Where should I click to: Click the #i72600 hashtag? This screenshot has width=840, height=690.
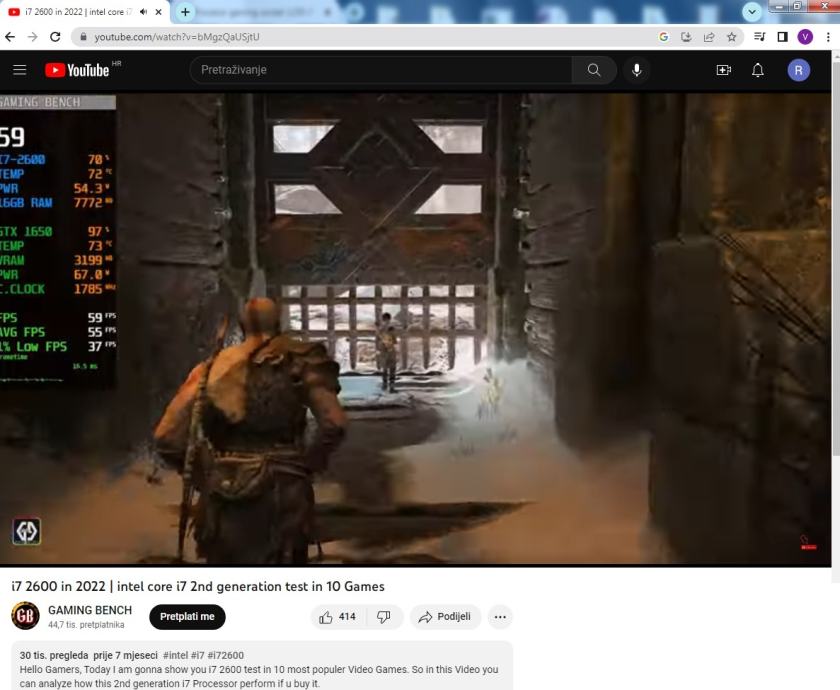tap(226, 655)
